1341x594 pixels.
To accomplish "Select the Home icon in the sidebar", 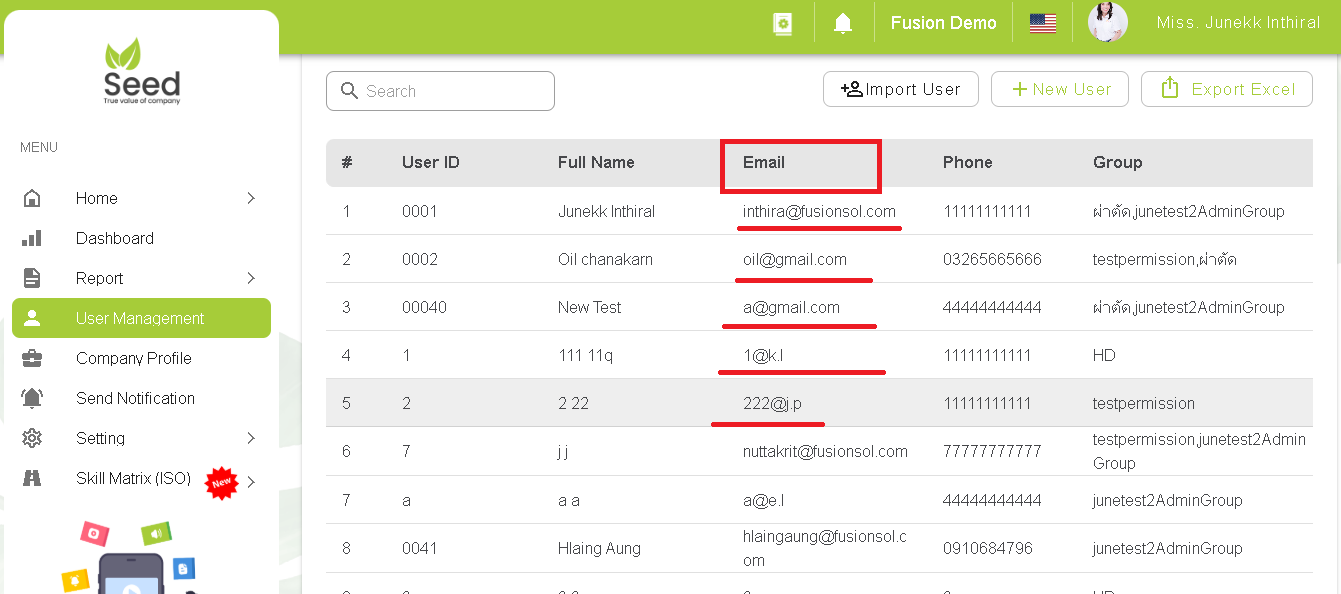I will pyautogui.click(x=32, y=198).
